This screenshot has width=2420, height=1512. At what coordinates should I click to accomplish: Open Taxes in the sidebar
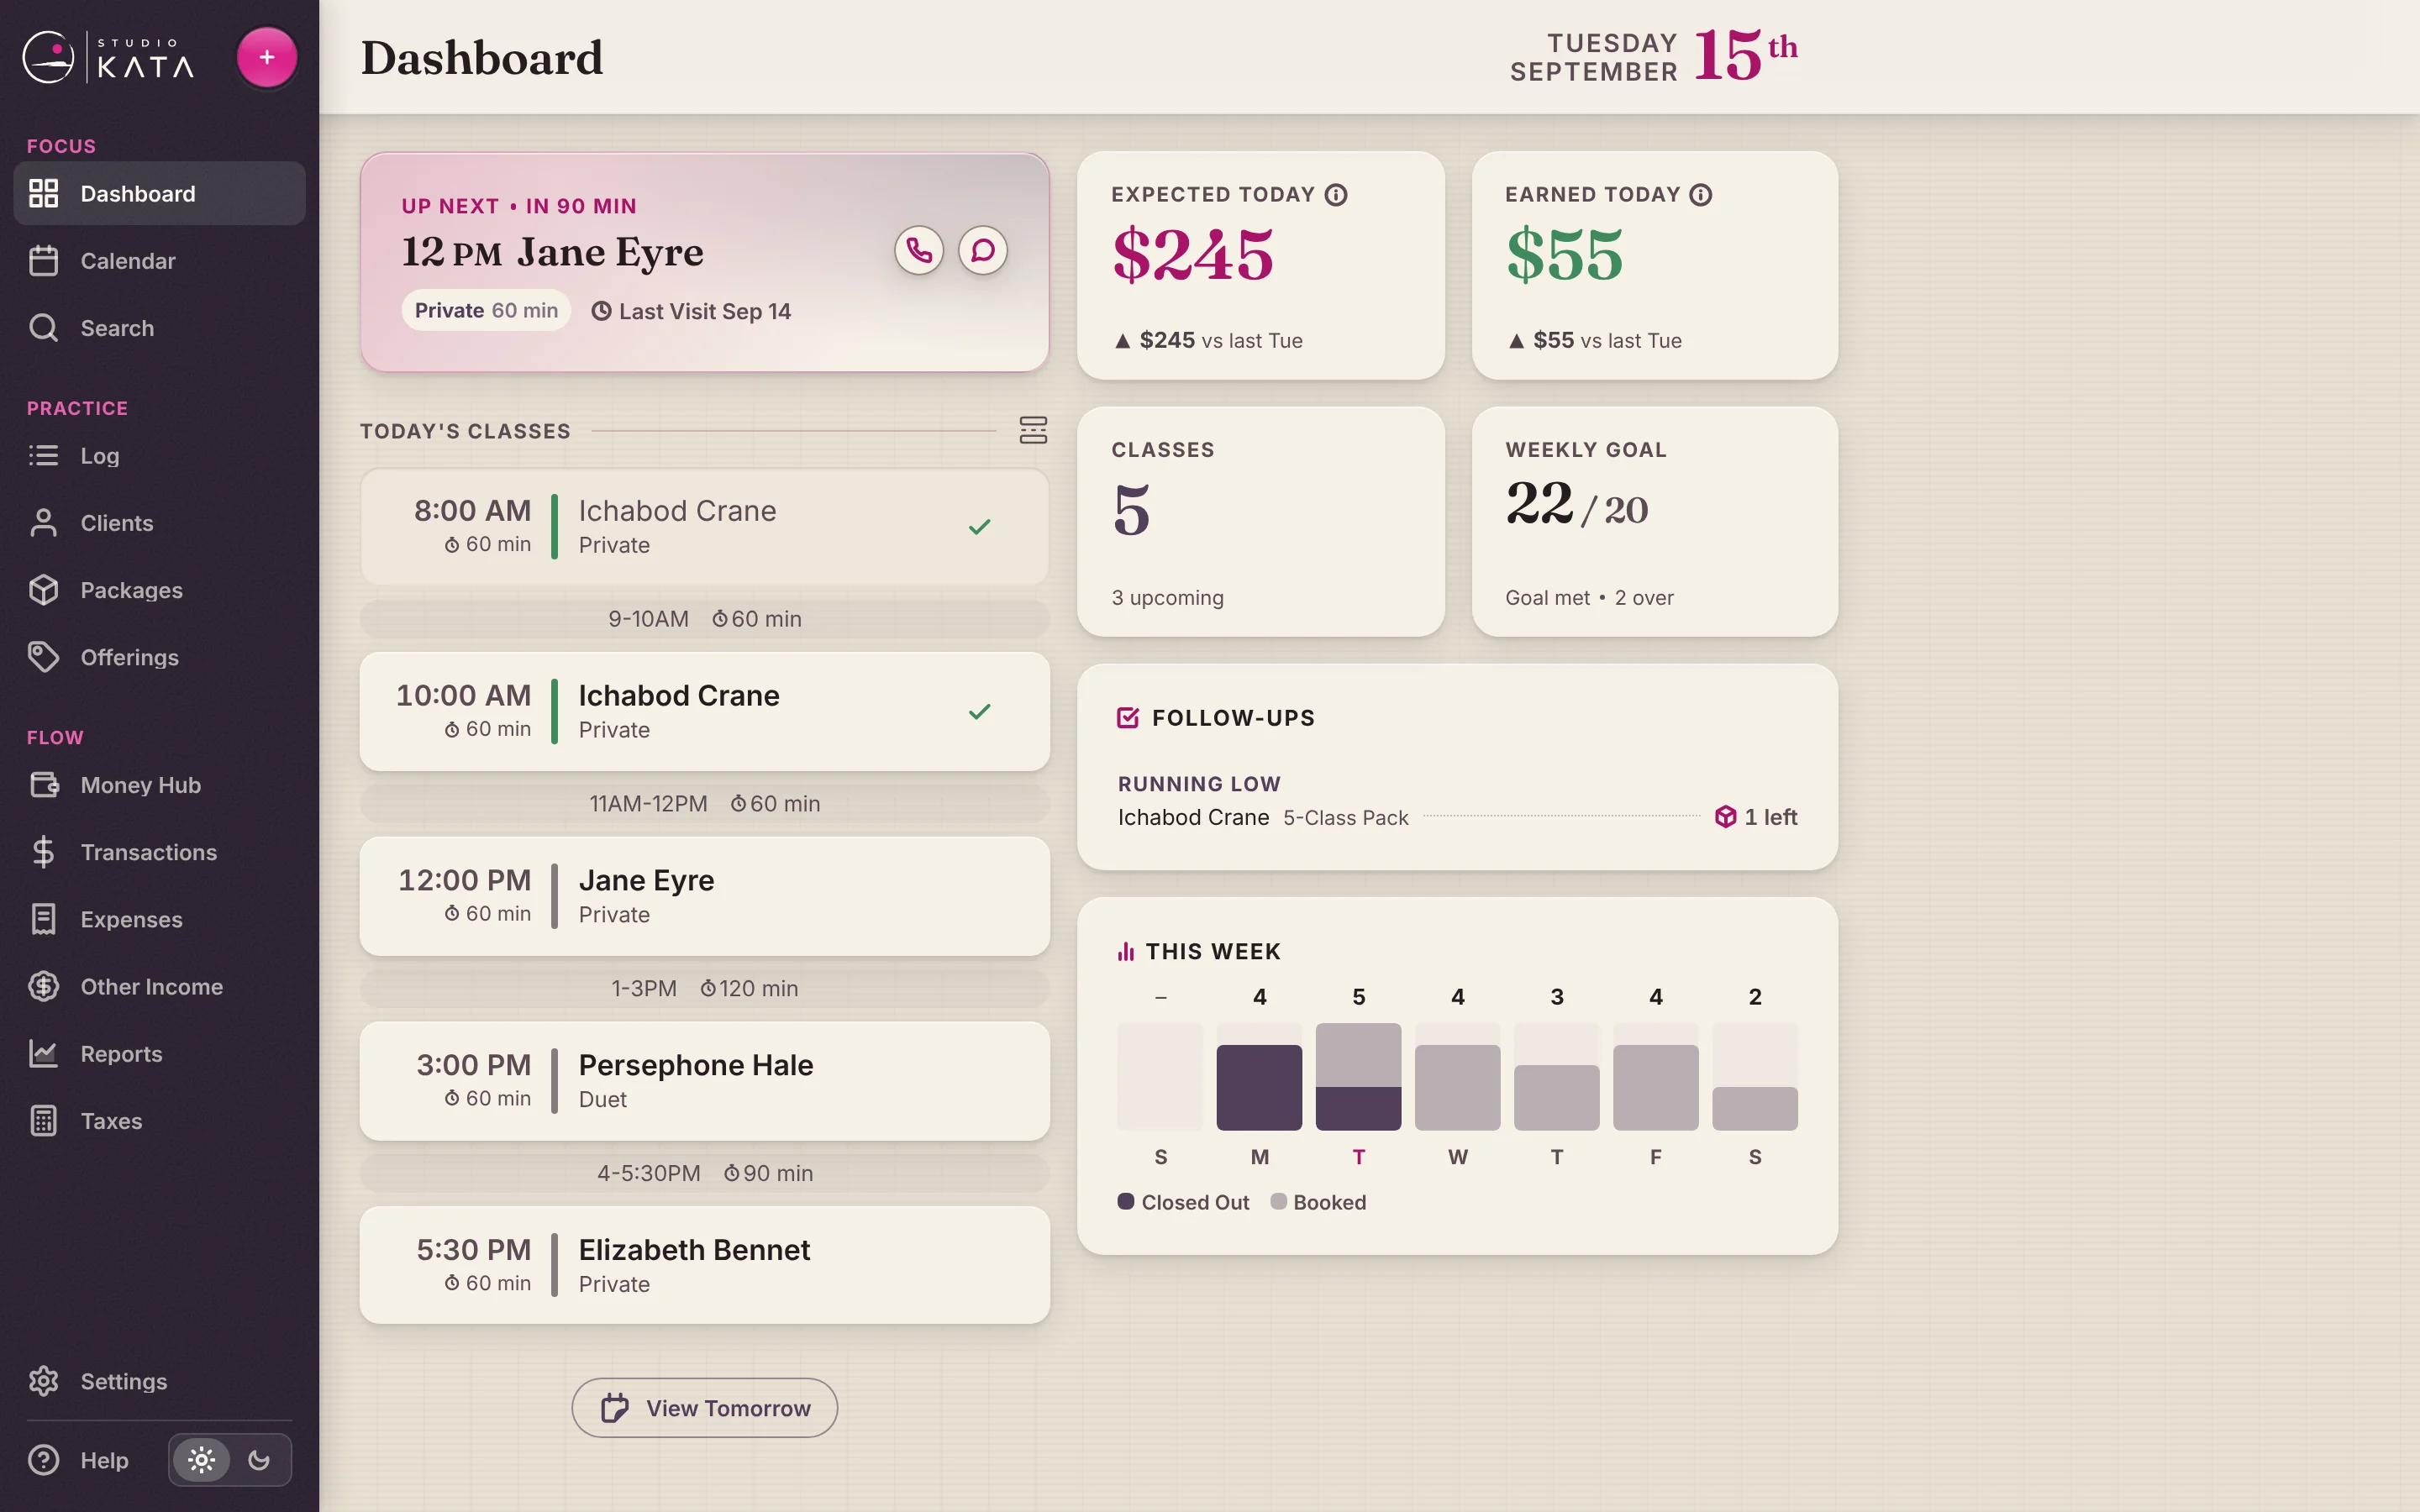coord(159,1121)
